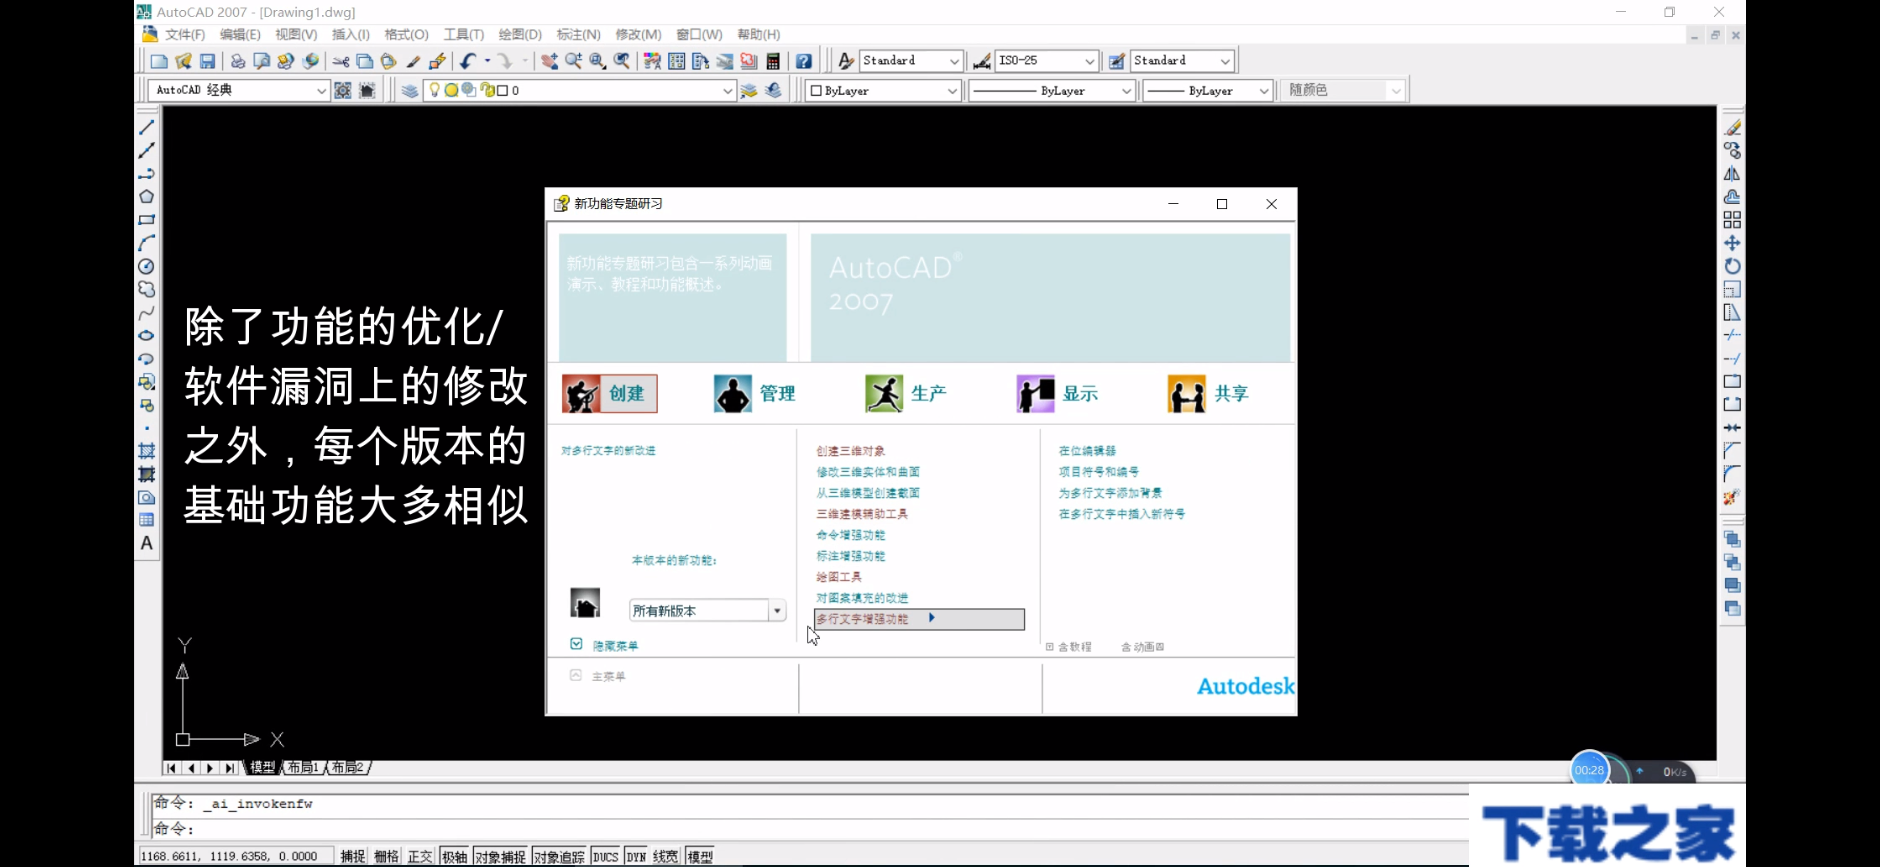Click the 00:28 recording timer circle
The image size is (1880, 867).
(1589, 770)
